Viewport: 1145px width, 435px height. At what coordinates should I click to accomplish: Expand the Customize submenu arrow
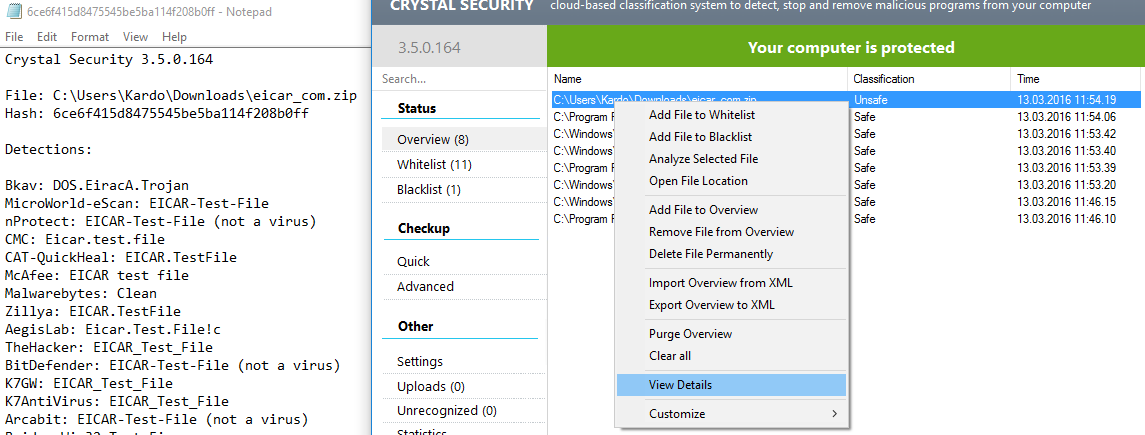[x=834, y=414]
